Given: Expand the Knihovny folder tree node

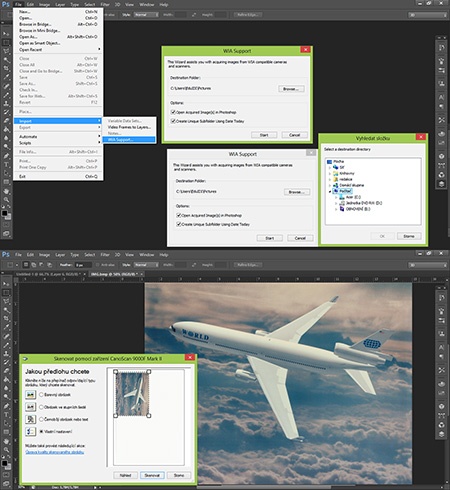Looking at the screenshot, I should 330,173.
